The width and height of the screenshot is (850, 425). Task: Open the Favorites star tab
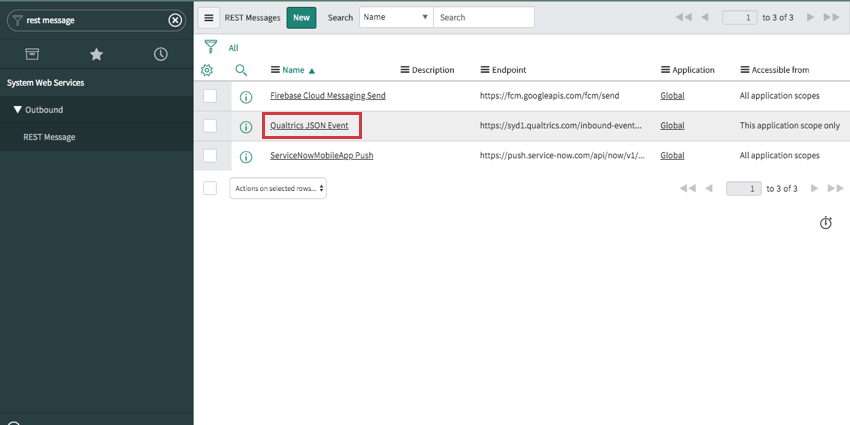click(96, 54)
